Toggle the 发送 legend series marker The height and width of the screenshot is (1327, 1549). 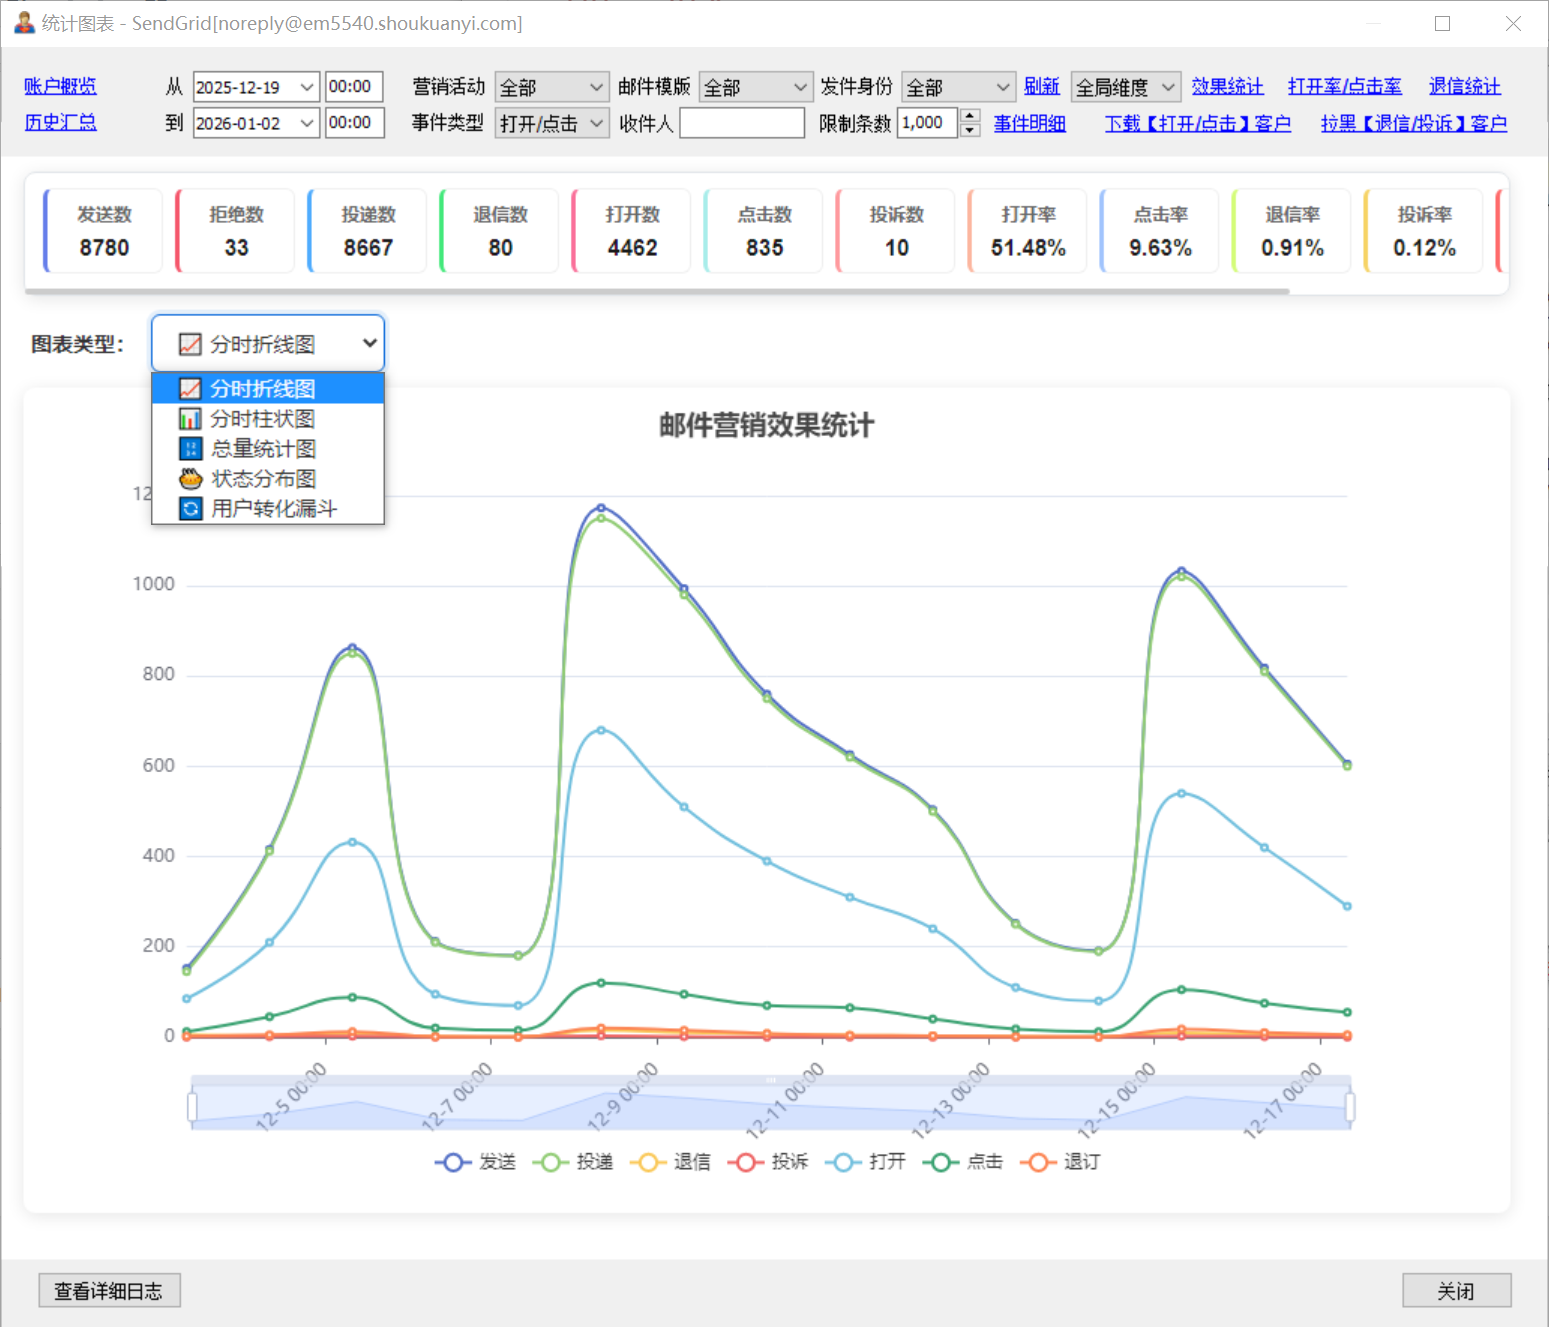[x=453, y=1162]
